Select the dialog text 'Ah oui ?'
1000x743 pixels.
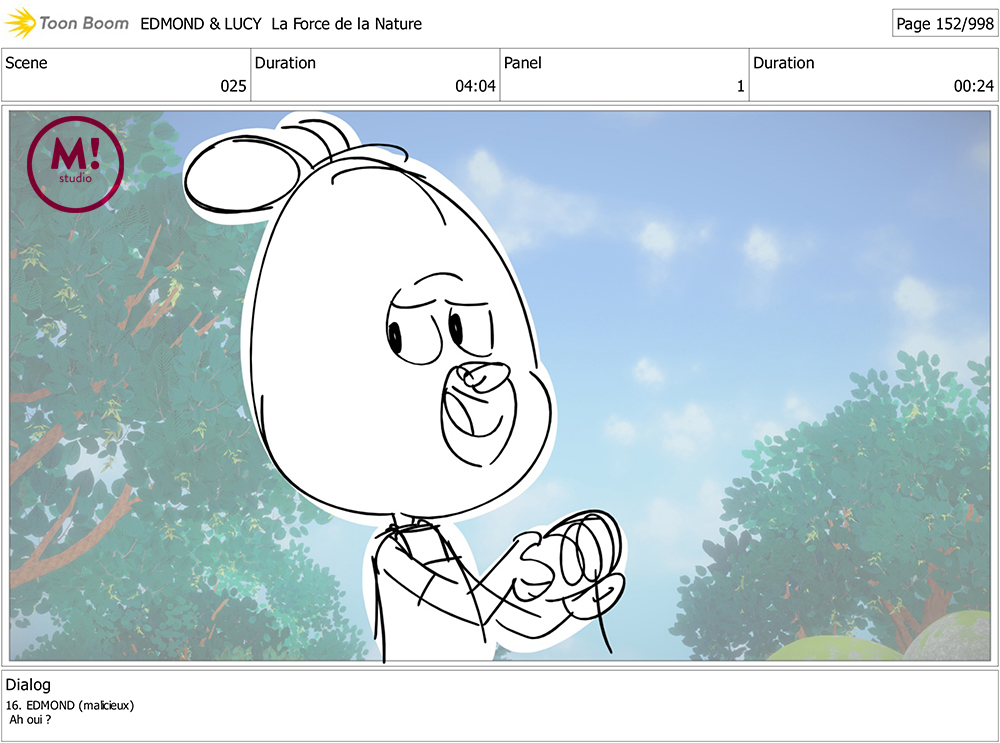[30, 719]
